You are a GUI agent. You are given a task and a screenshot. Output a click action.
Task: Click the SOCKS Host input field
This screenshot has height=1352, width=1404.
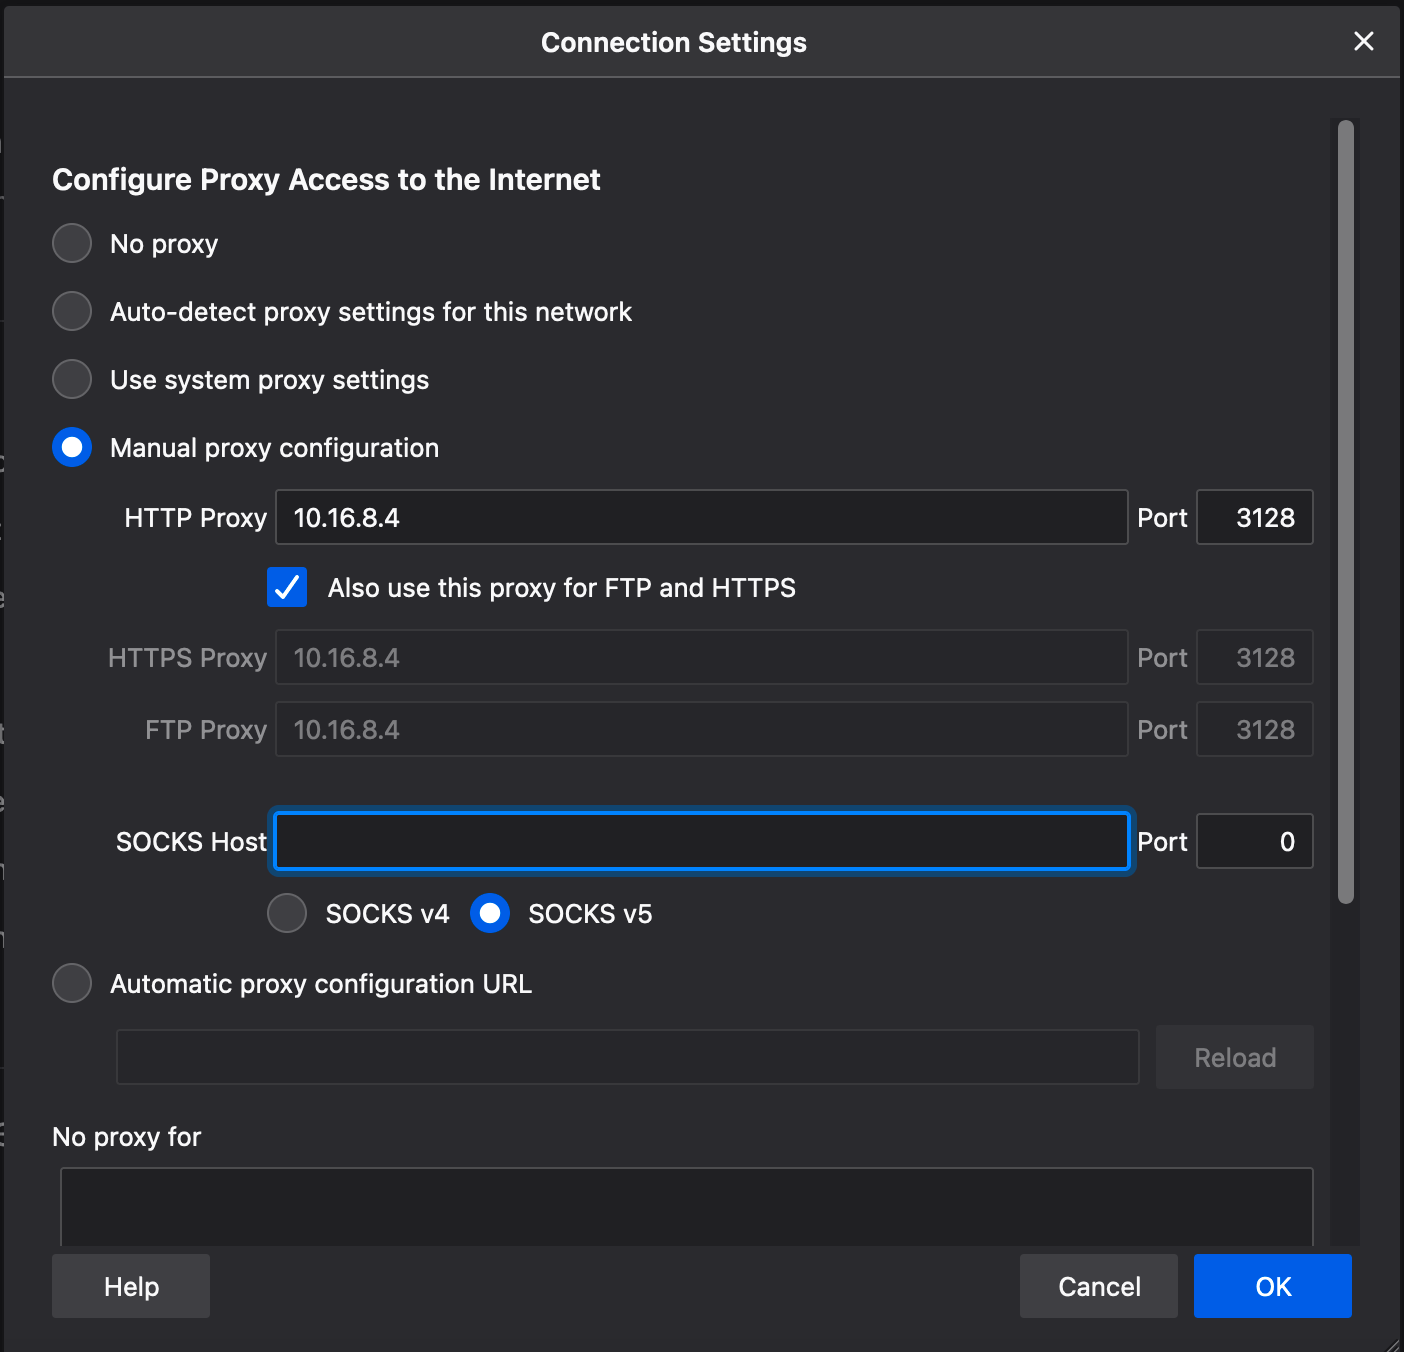point(700,841)
